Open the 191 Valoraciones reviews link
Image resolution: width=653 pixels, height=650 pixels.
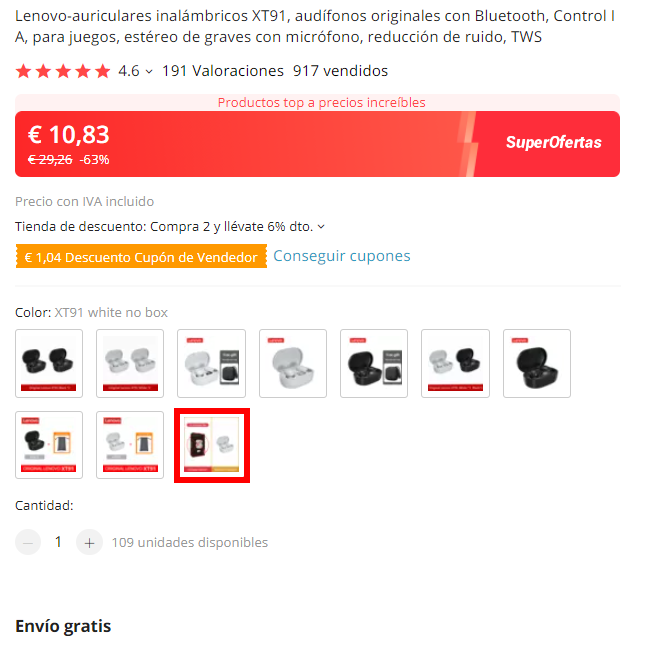pyautogui.click(x=223, y=71)
